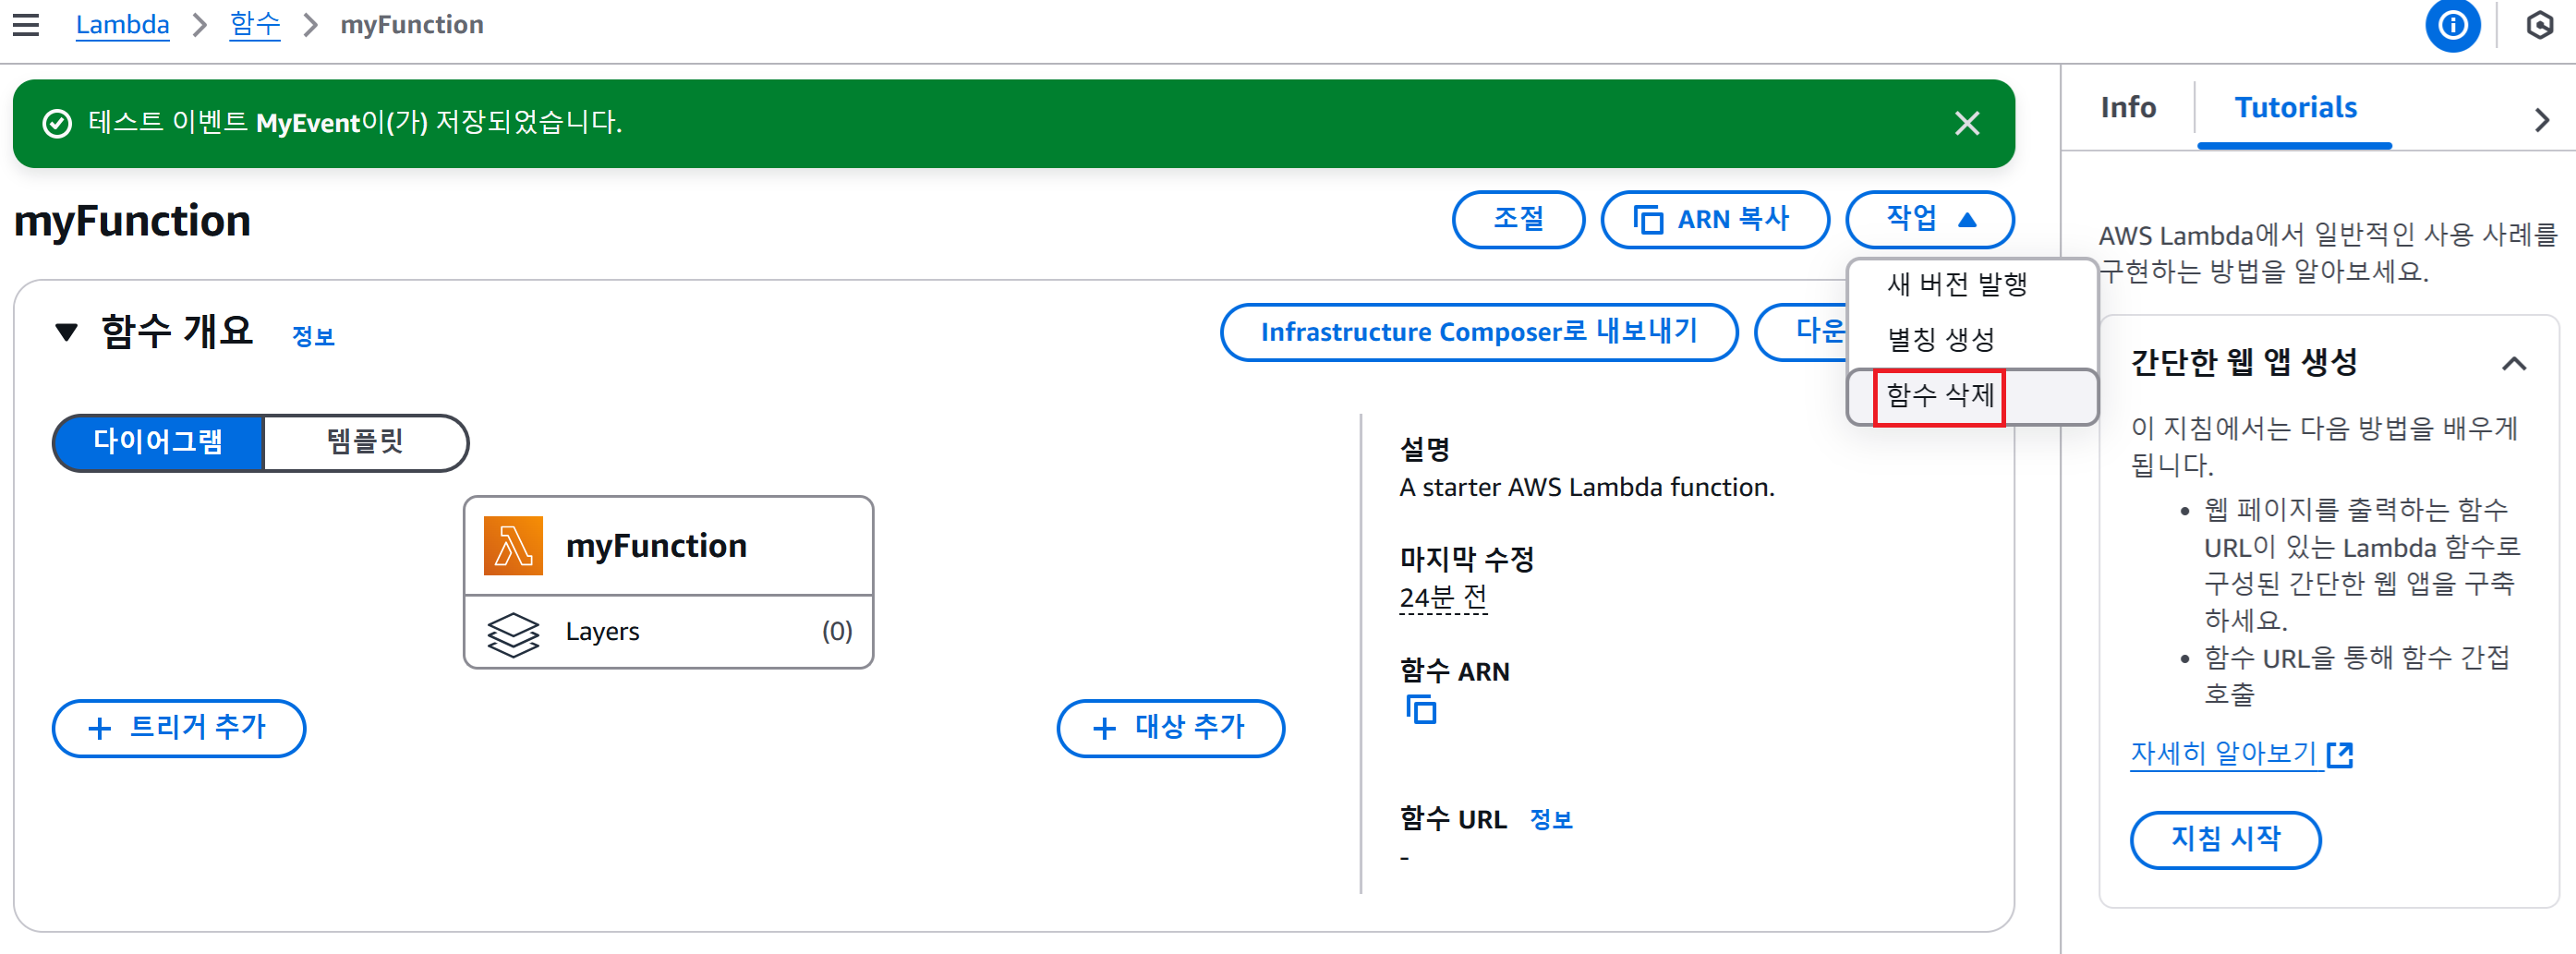Open the 자세히 알아보기 link
The width and height of the screenshot is (2576, 954).
coord(2240,753)
